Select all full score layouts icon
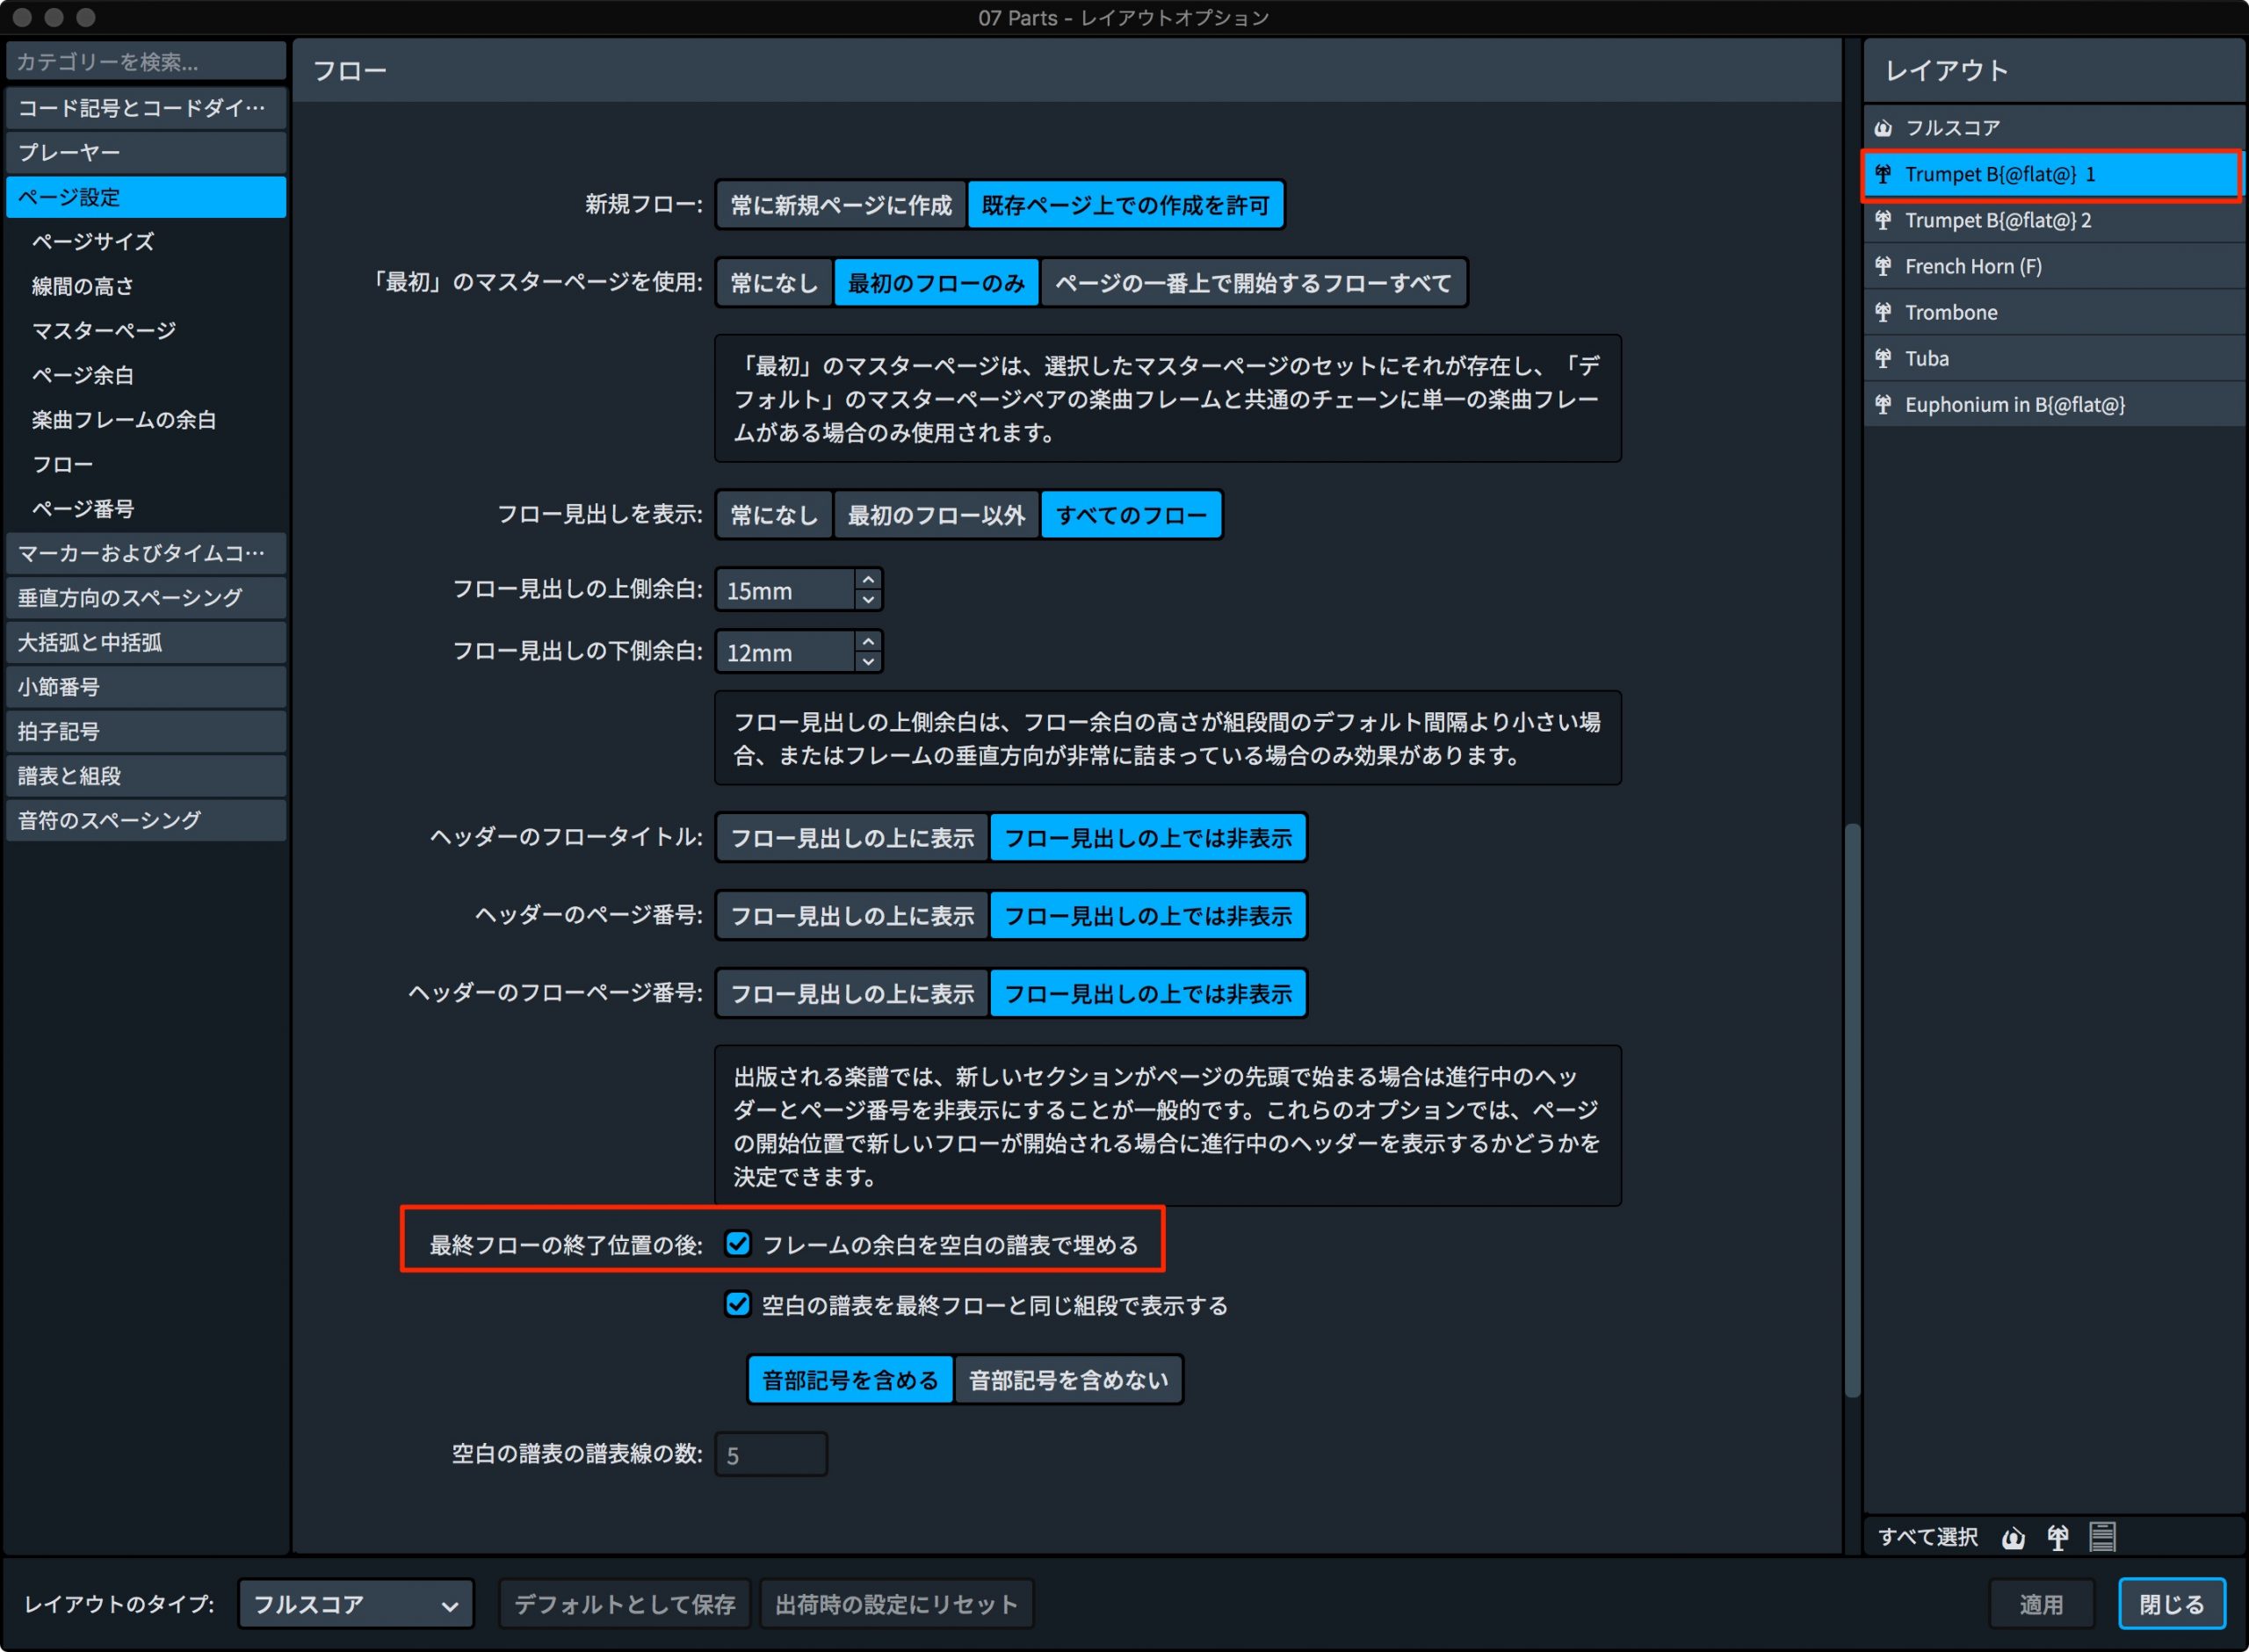Screen dimensions: 2249x1652 (2013, 1537)
